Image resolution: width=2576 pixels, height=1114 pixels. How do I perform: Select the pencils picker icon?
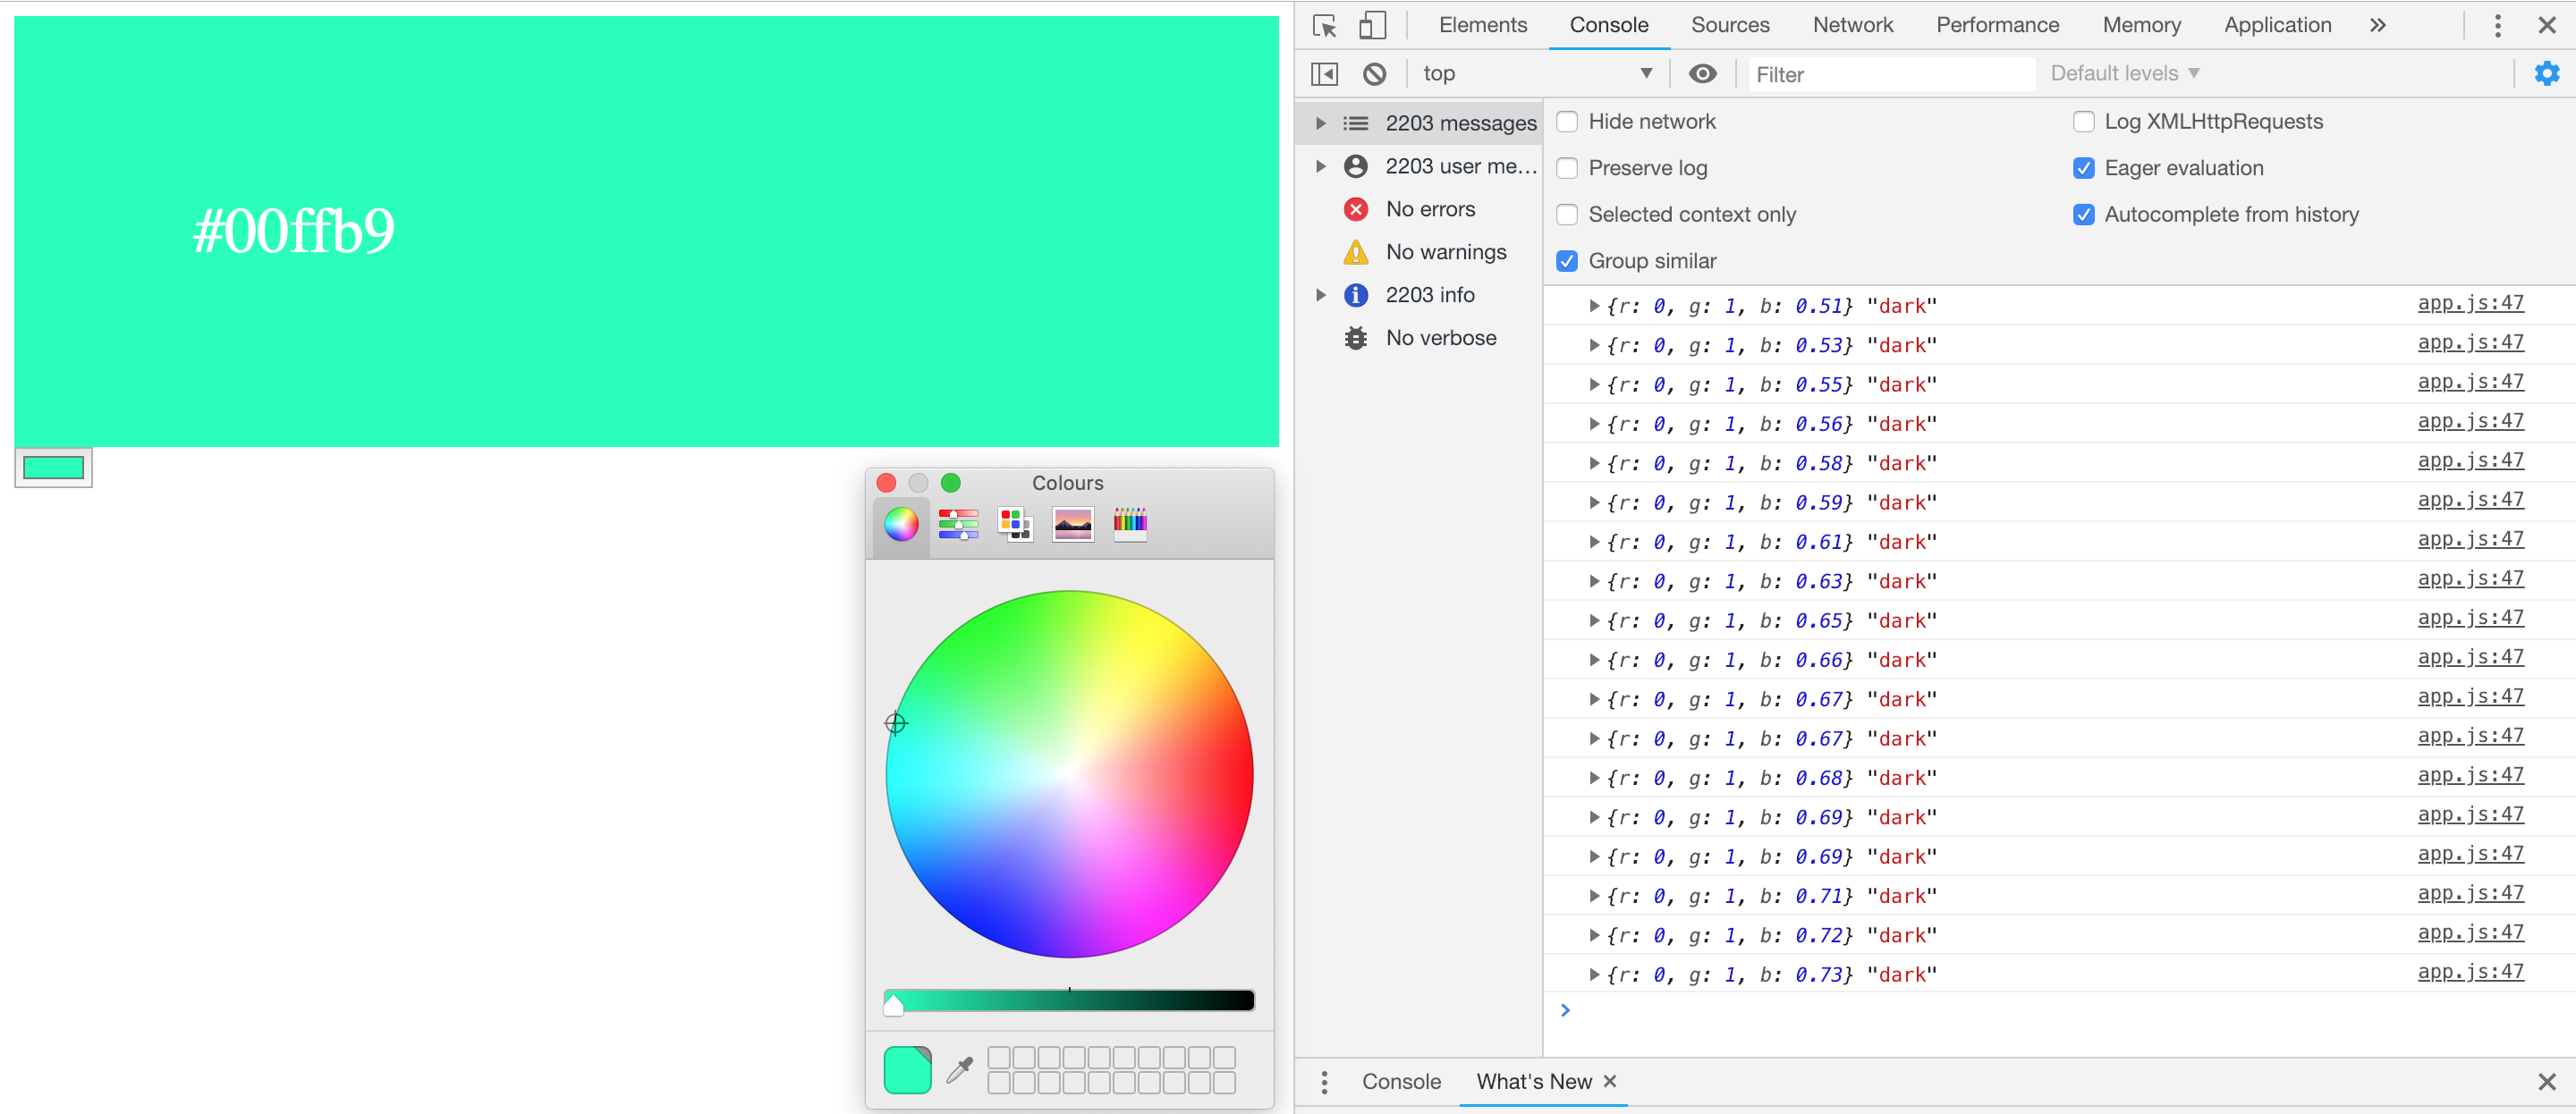pos(1130,524)
